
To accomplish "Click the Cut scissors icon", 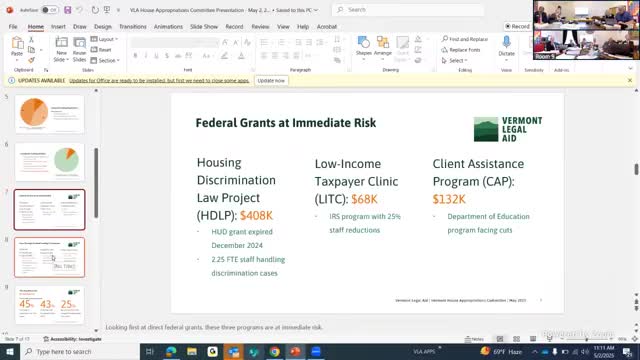I will coord(31,40).
